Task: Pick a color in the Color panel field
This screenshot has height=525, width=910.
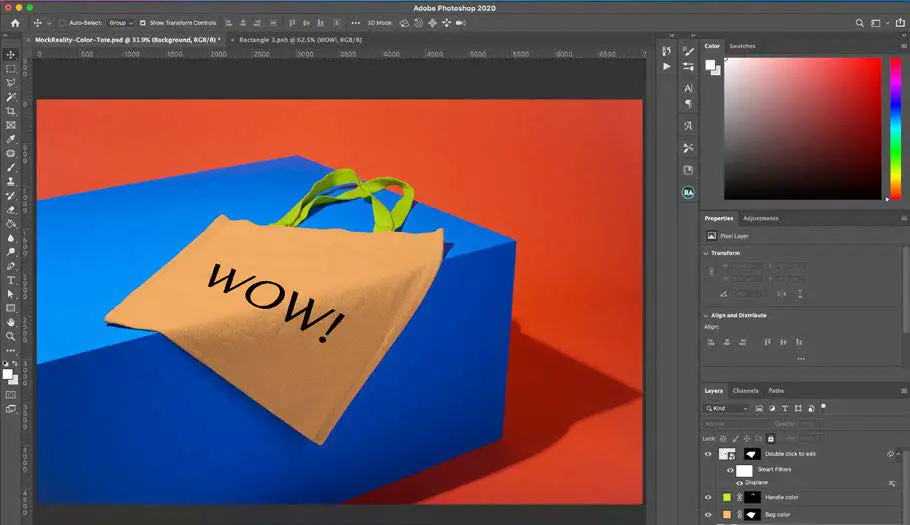Action: [x=803, y=129]
